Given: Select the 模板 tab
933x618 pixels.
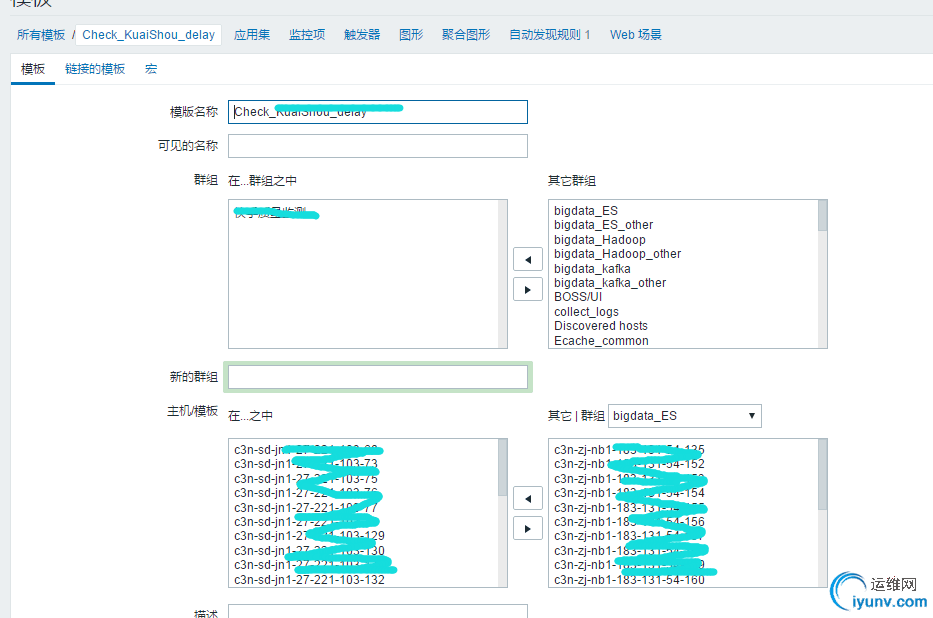Looking at the screenshot, I should tap(33, 69).
